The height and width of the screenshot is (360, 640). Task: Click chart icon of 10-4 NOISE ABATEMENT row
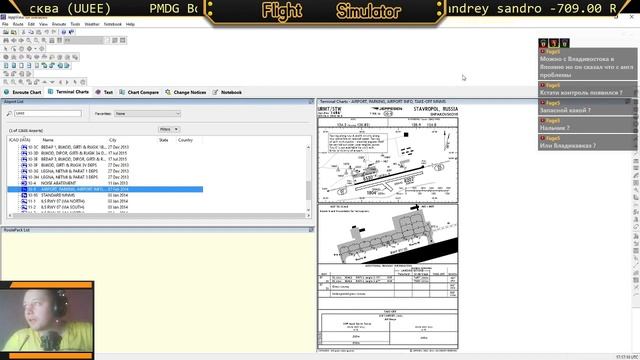coord(24,183)
